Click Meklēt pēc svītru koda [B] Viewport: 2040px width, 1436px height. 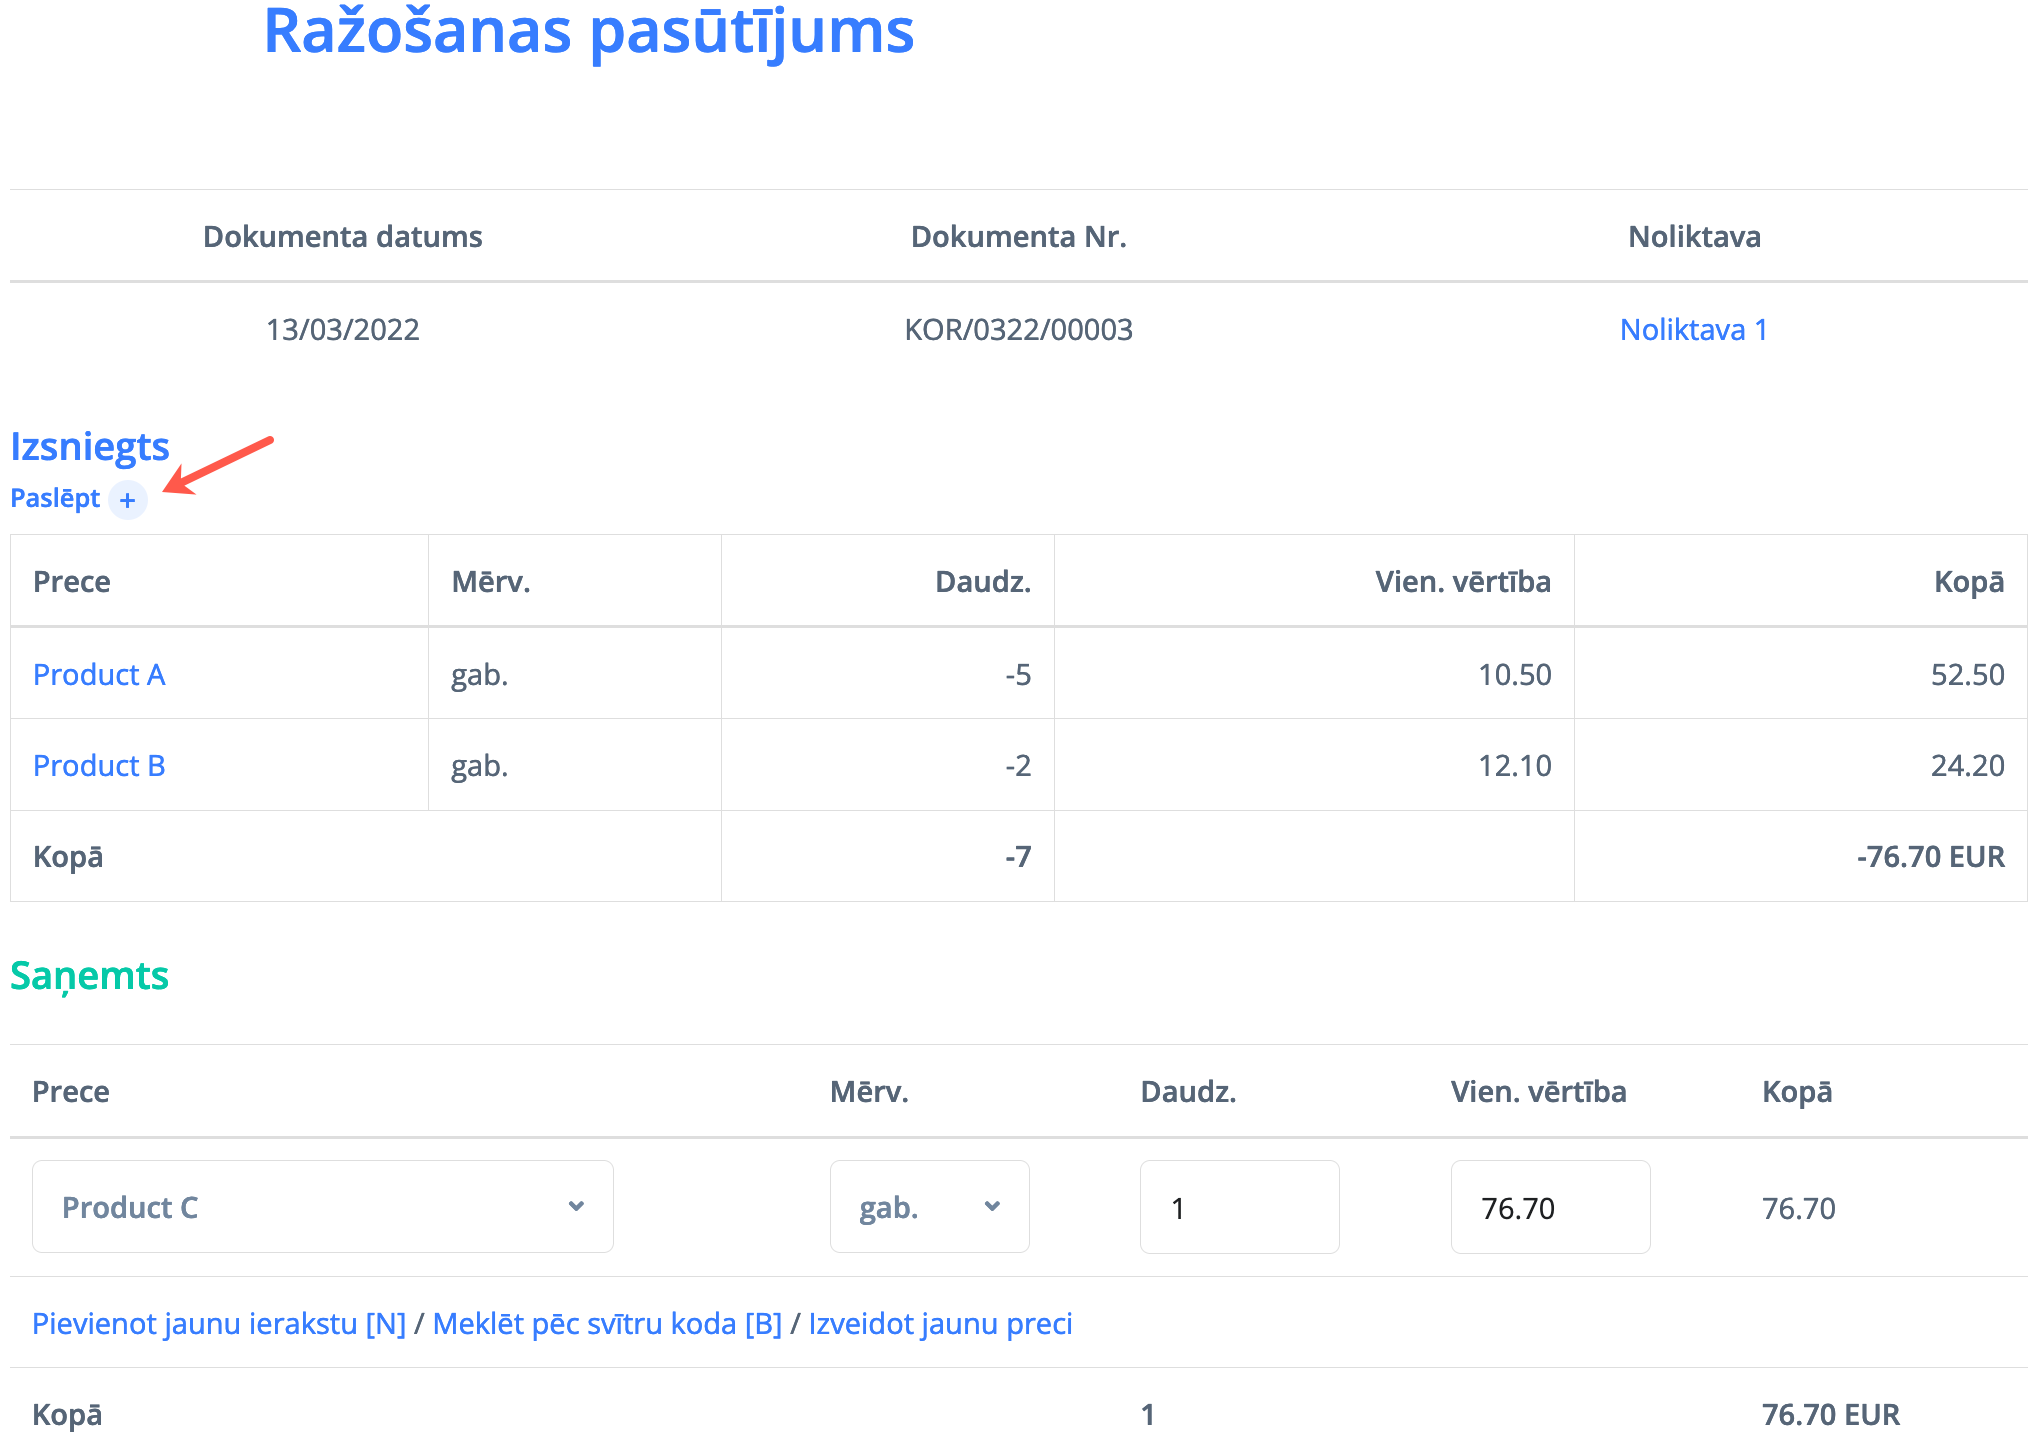pyautogui.click(x=607, y=1324)
